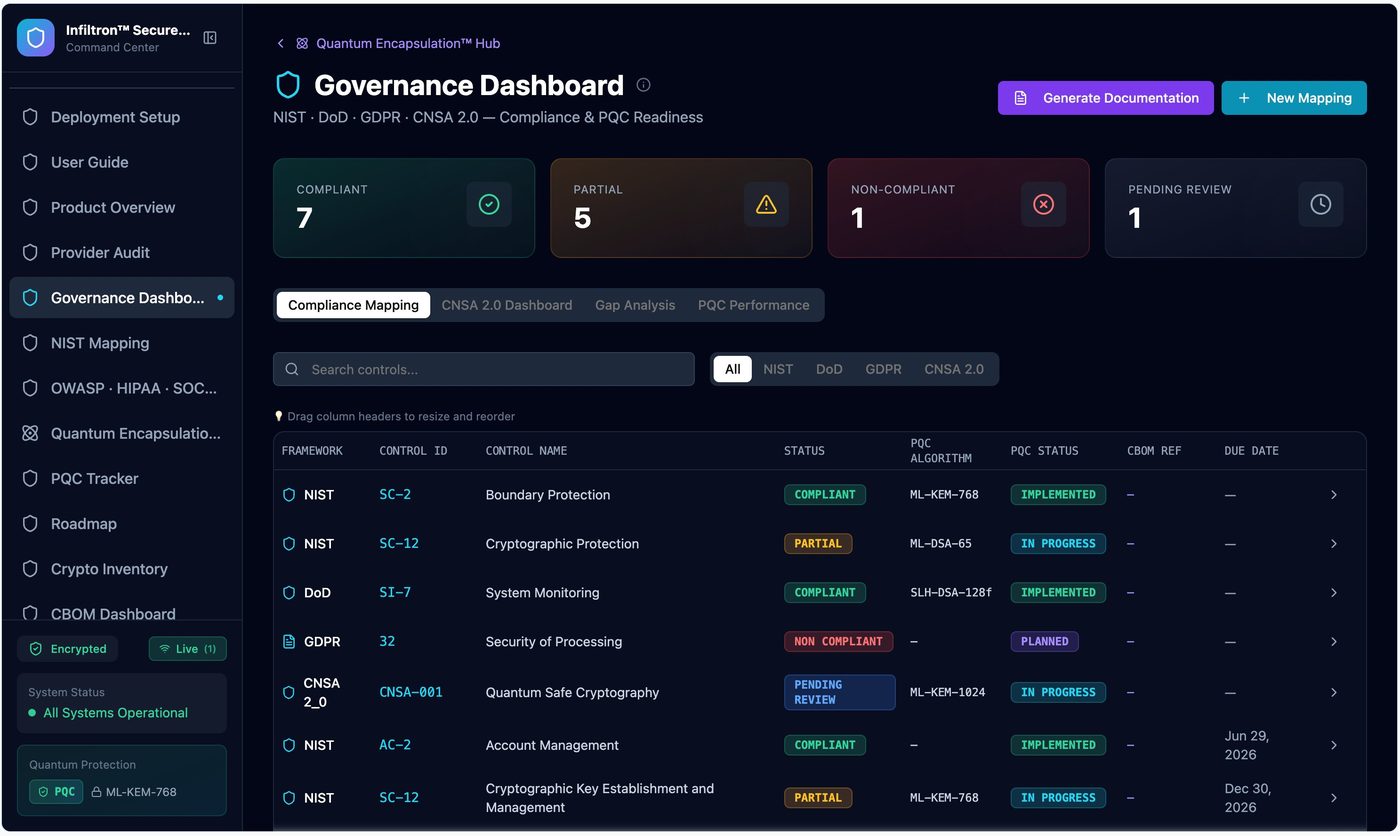
Task: Click the Partial card warning triangle icon
Action: [766, 204]
